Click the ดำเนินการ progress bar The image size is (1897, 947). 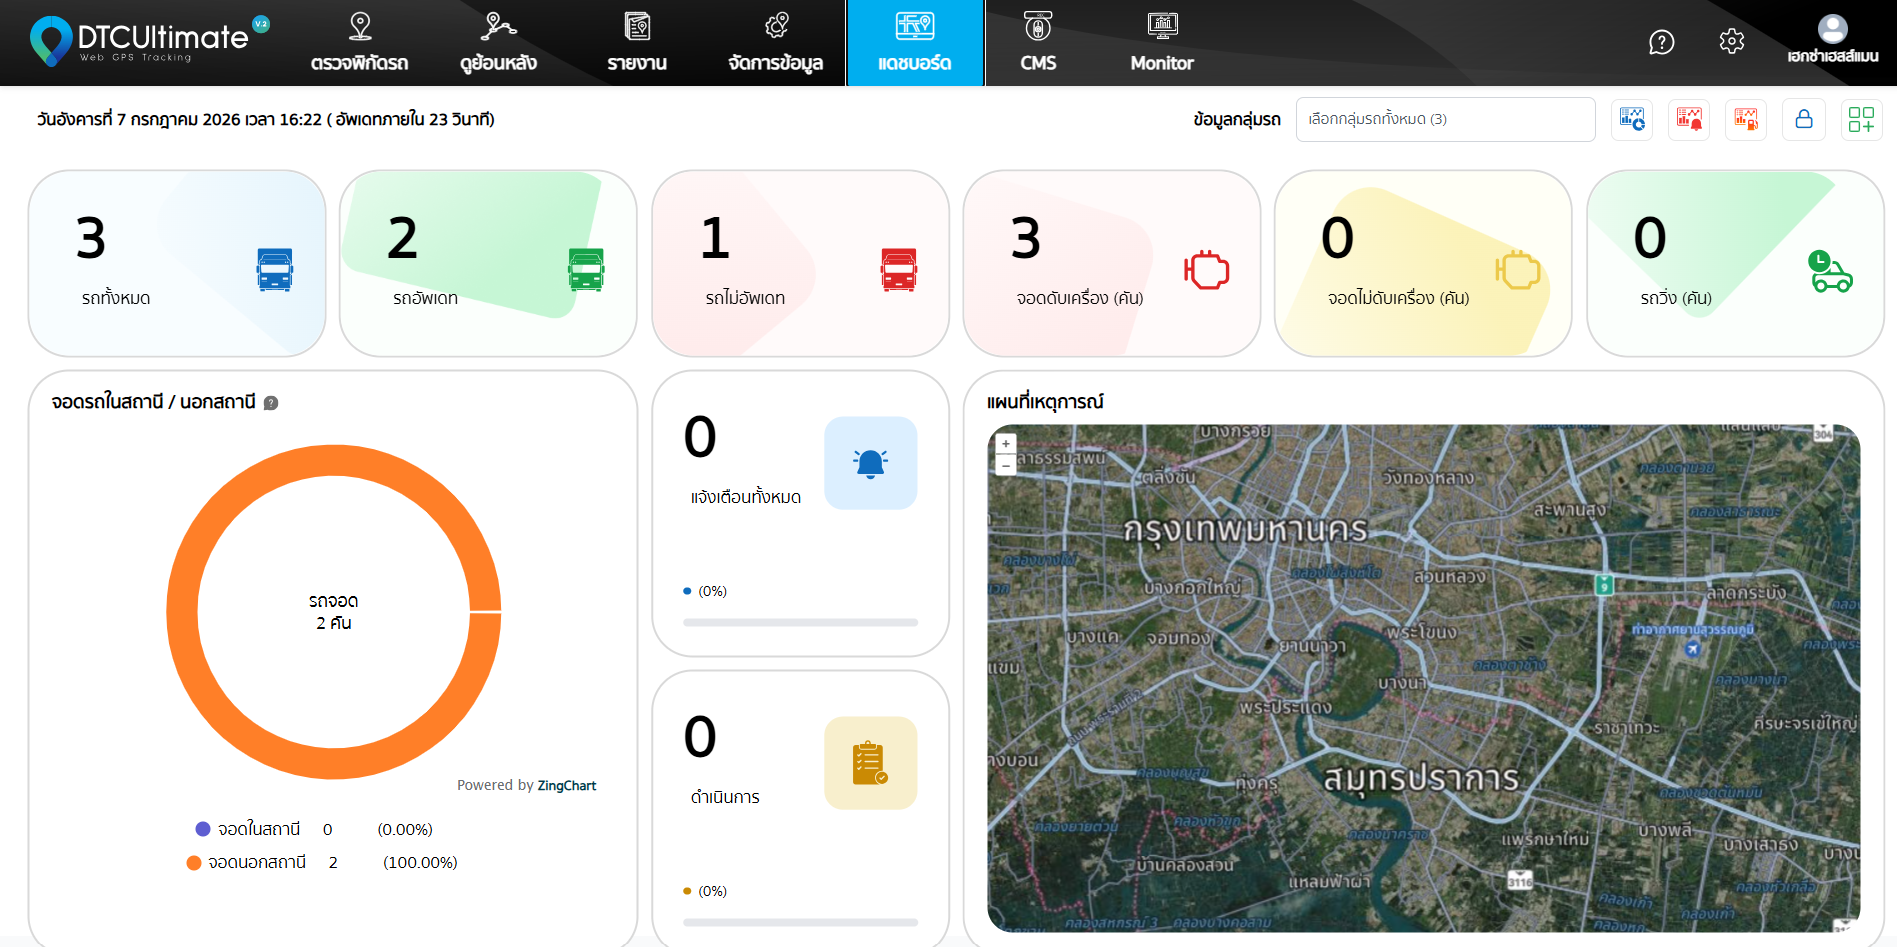point(800,922)
